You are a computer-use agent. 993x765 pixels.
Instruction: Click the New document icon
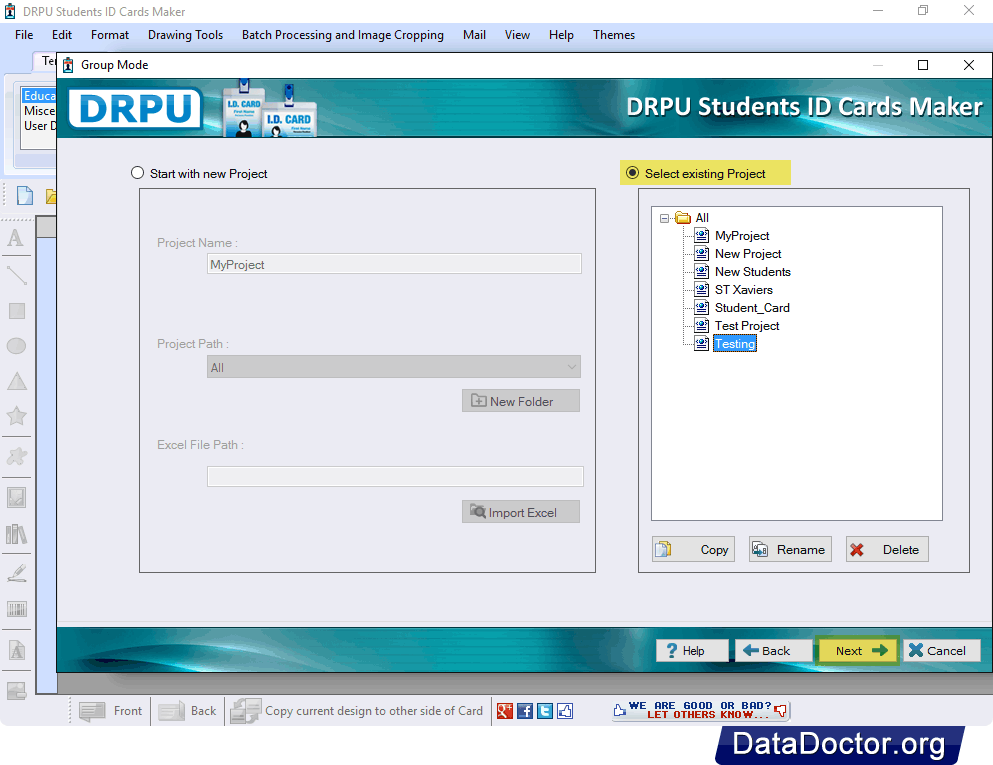point(25,196)
